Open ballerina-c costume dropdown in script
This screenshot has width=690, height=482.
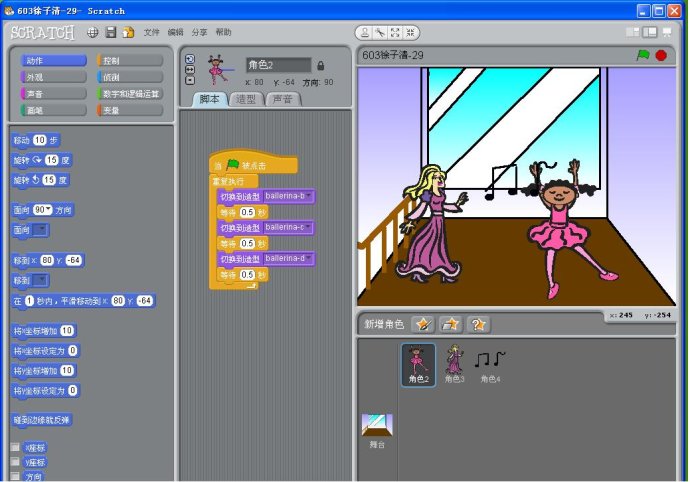click(309, 227)
